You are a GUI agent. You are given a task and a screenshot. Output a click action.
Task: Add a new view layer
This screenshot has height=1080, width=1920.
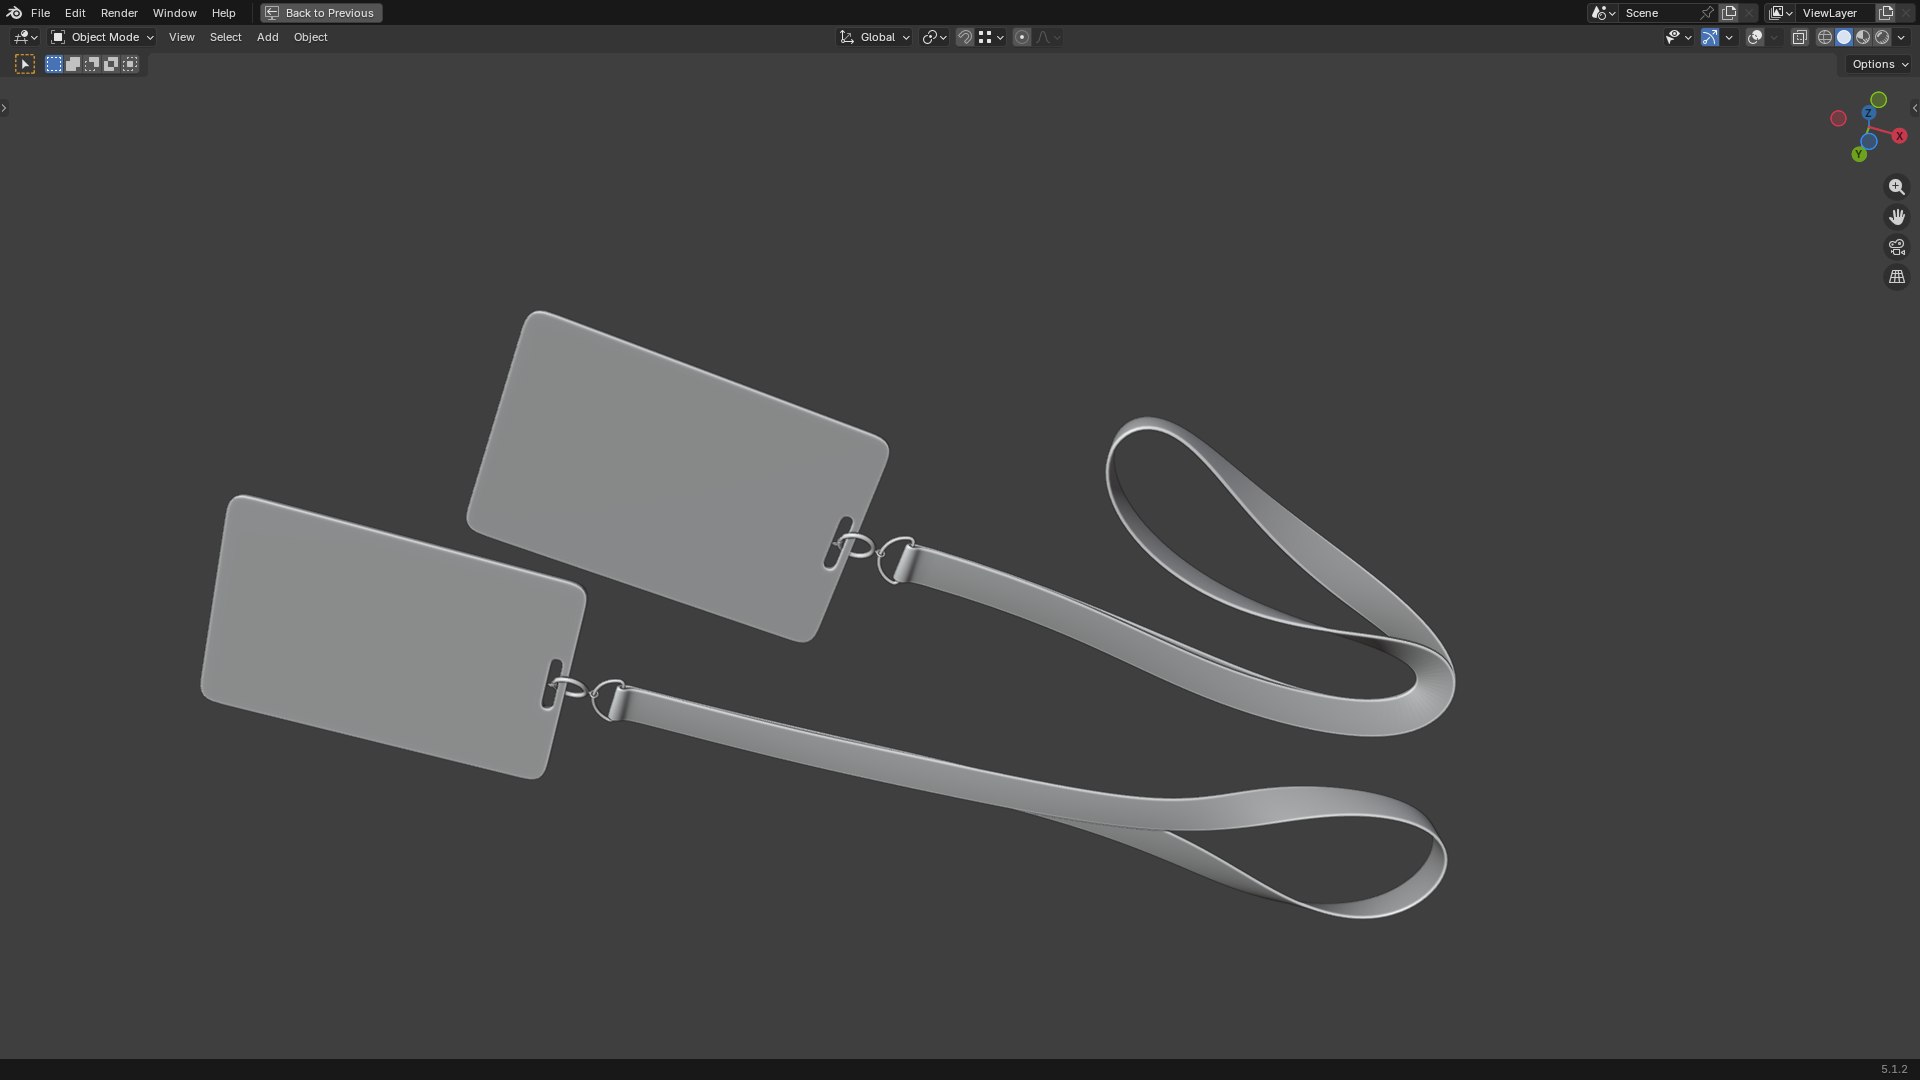[1886, 13]
